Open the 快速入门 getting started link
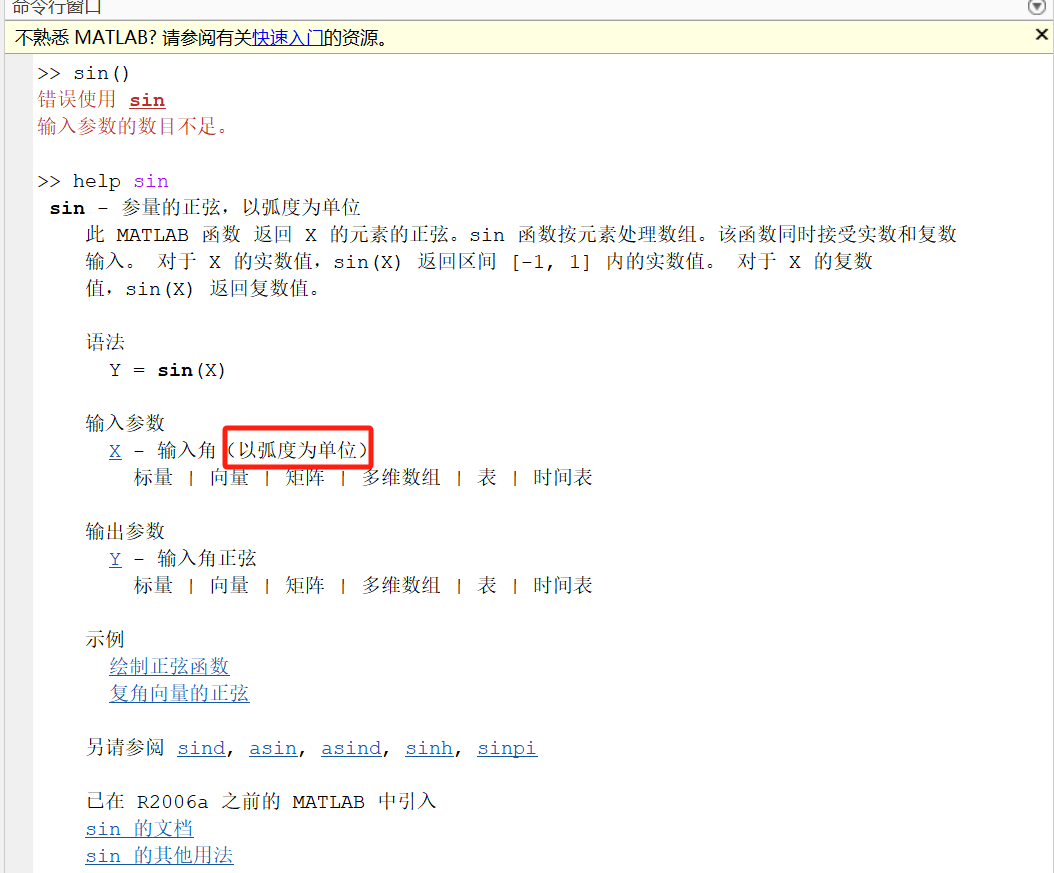 click(x=287, y=38)
